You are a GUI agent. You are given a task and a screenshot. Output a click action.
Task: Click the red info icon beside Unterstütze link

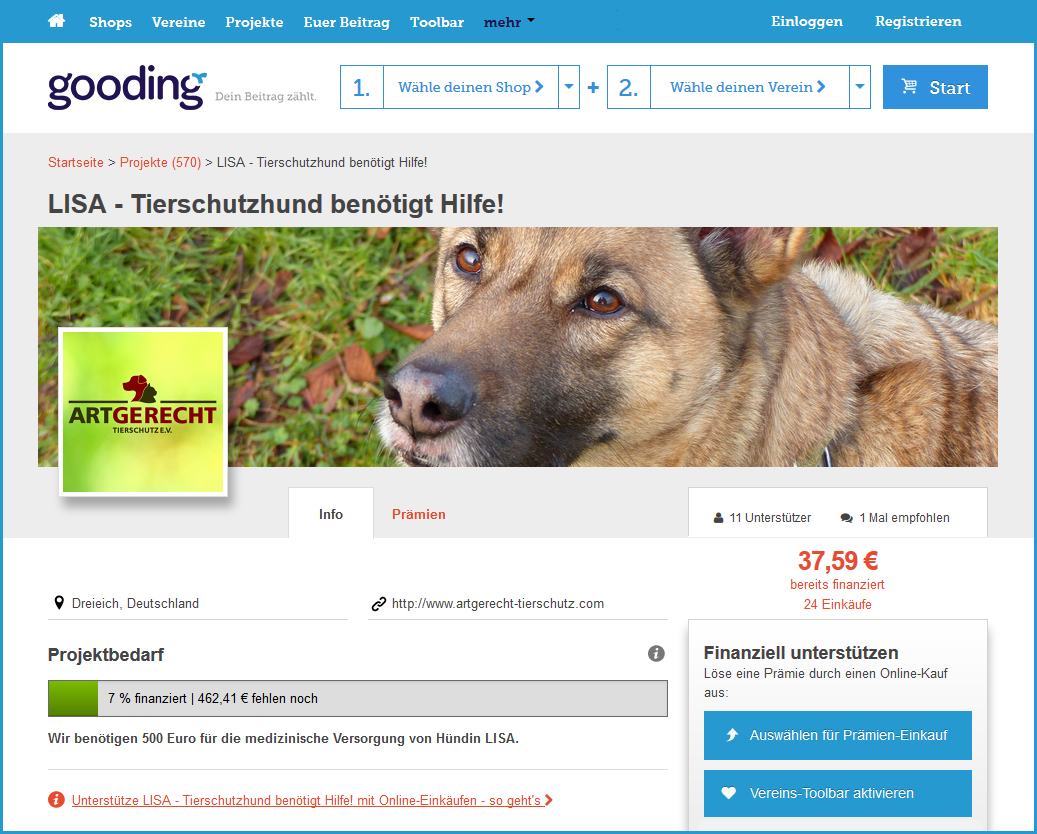point(56,800)
